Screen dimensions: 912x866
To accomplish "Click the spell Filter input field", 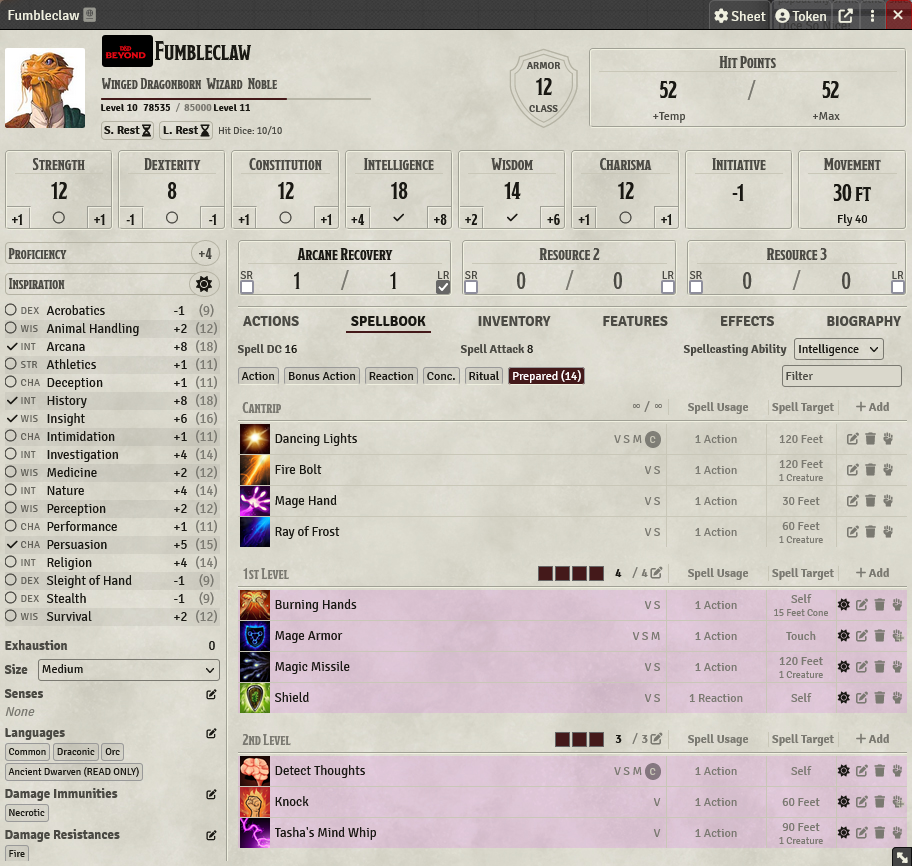I will point(842,376).
